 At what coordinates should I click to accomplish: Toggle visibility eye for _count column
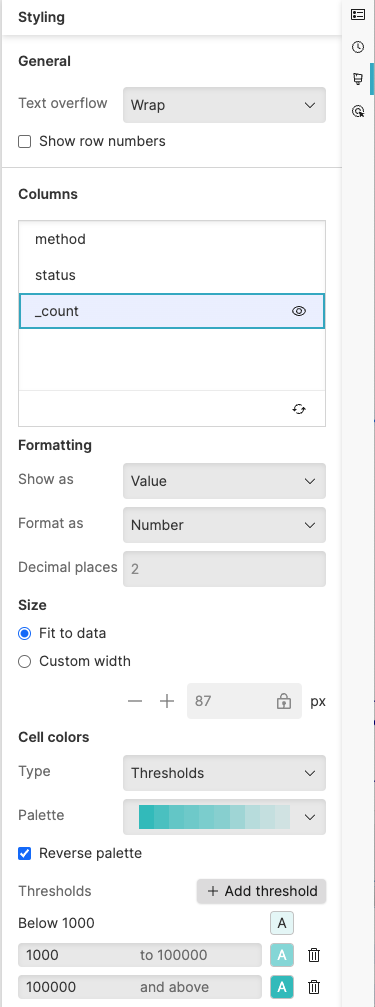tap(299, 311)
